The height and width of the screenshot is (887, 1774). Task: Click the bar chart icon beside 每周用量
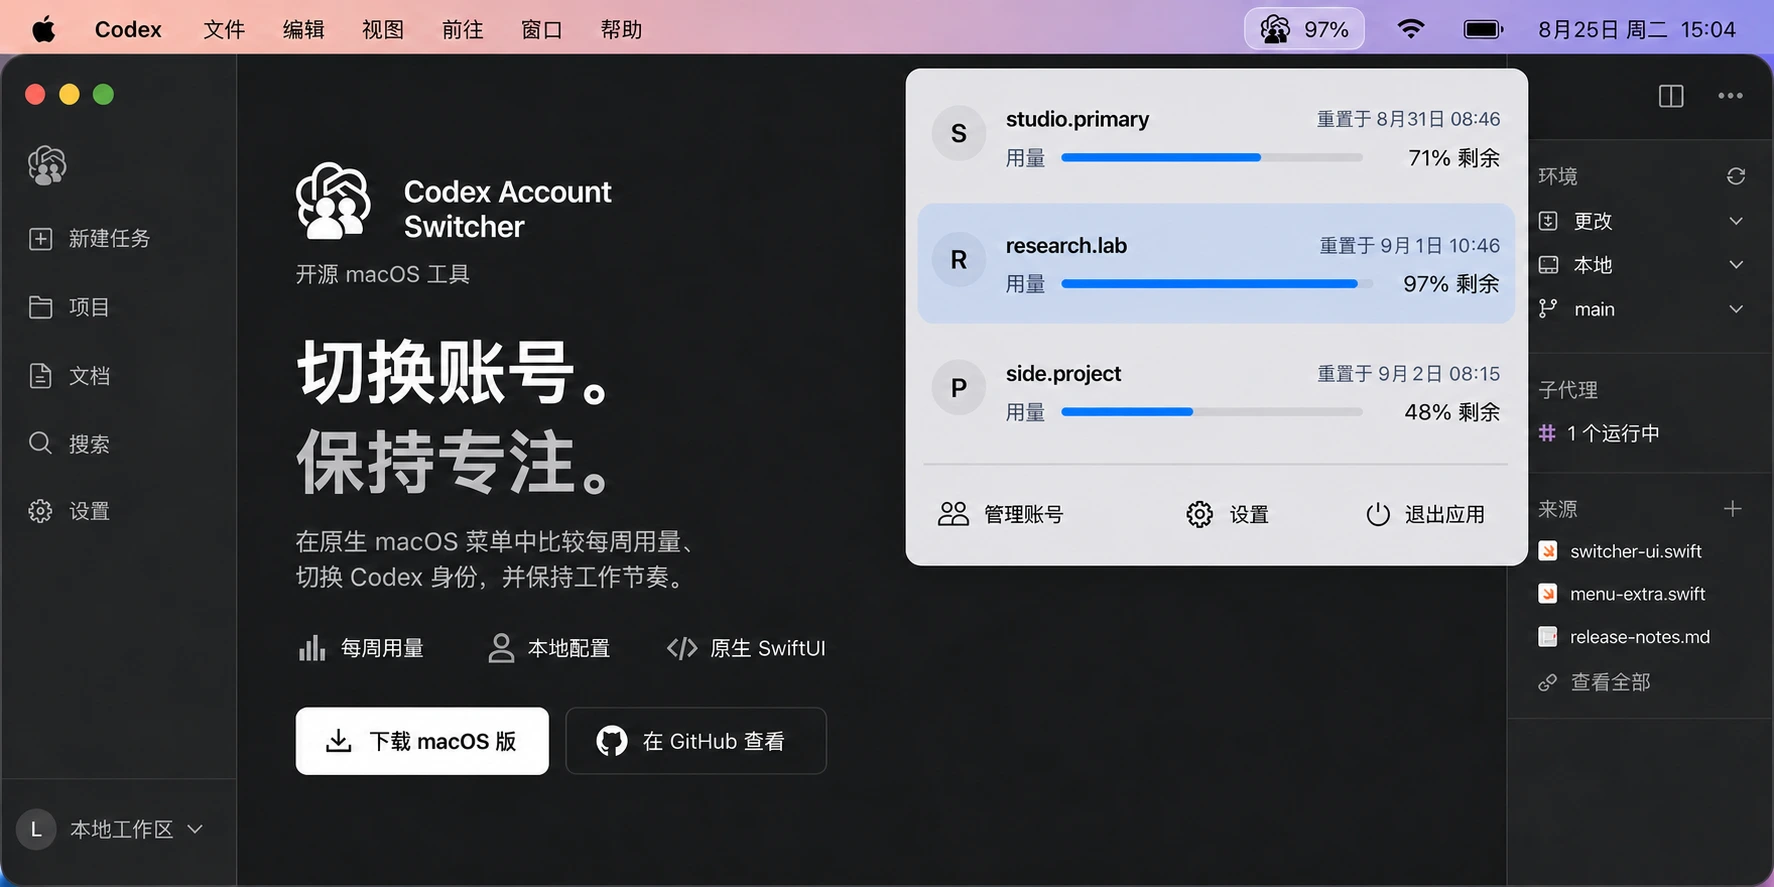pos(312,648)
